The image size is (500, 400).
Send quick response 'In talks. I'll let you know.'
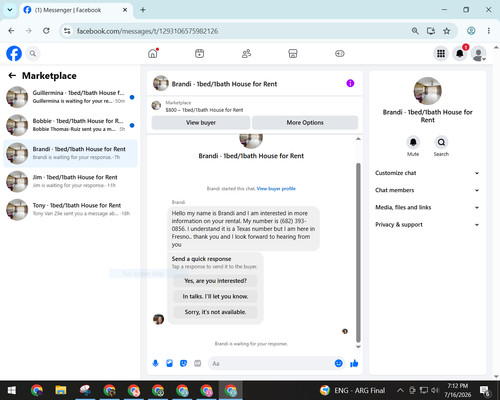(215, 296)
